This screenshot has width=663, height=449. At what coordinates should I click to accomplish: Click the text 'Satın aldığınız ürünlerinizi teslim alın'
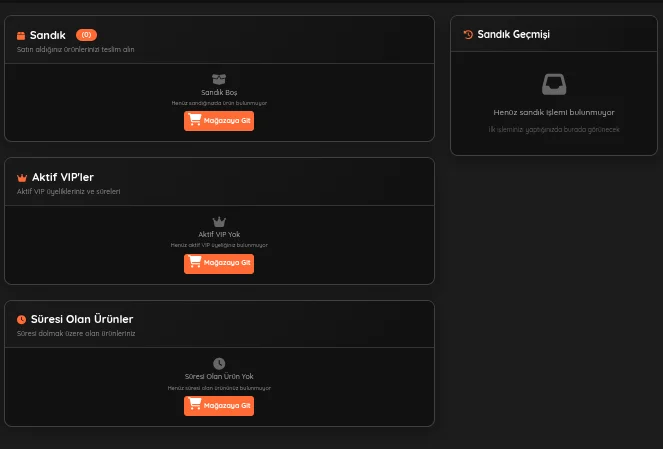click(x=76, y=49)
